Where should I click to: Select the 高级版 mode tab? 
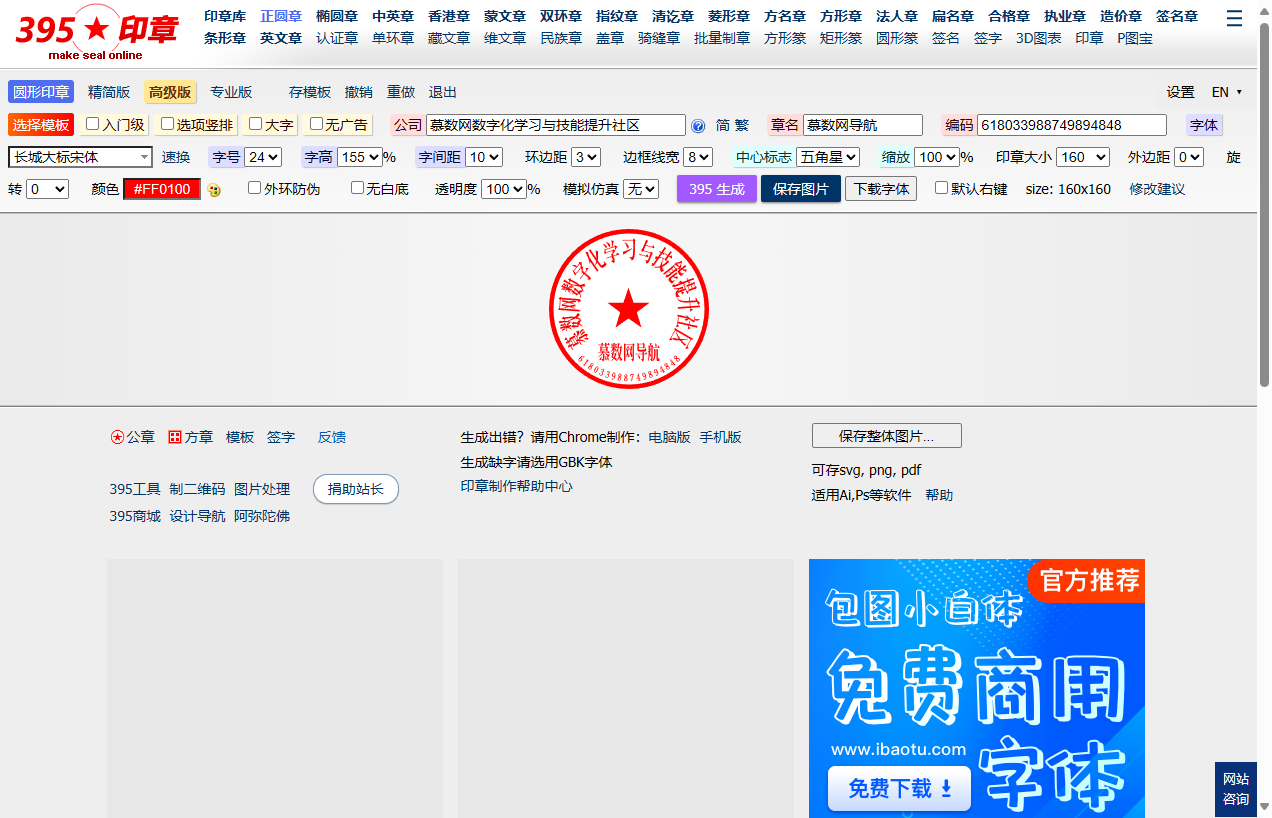[x=172, y=91]
